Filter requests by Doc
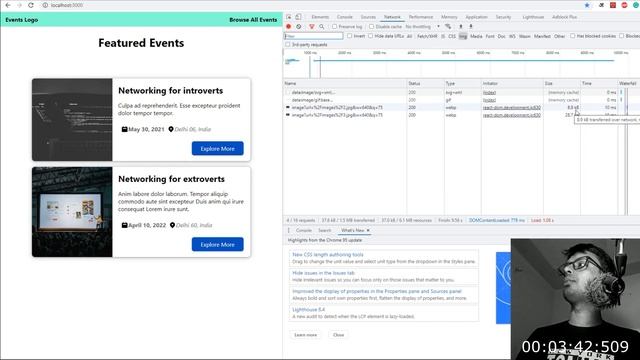 501,36
